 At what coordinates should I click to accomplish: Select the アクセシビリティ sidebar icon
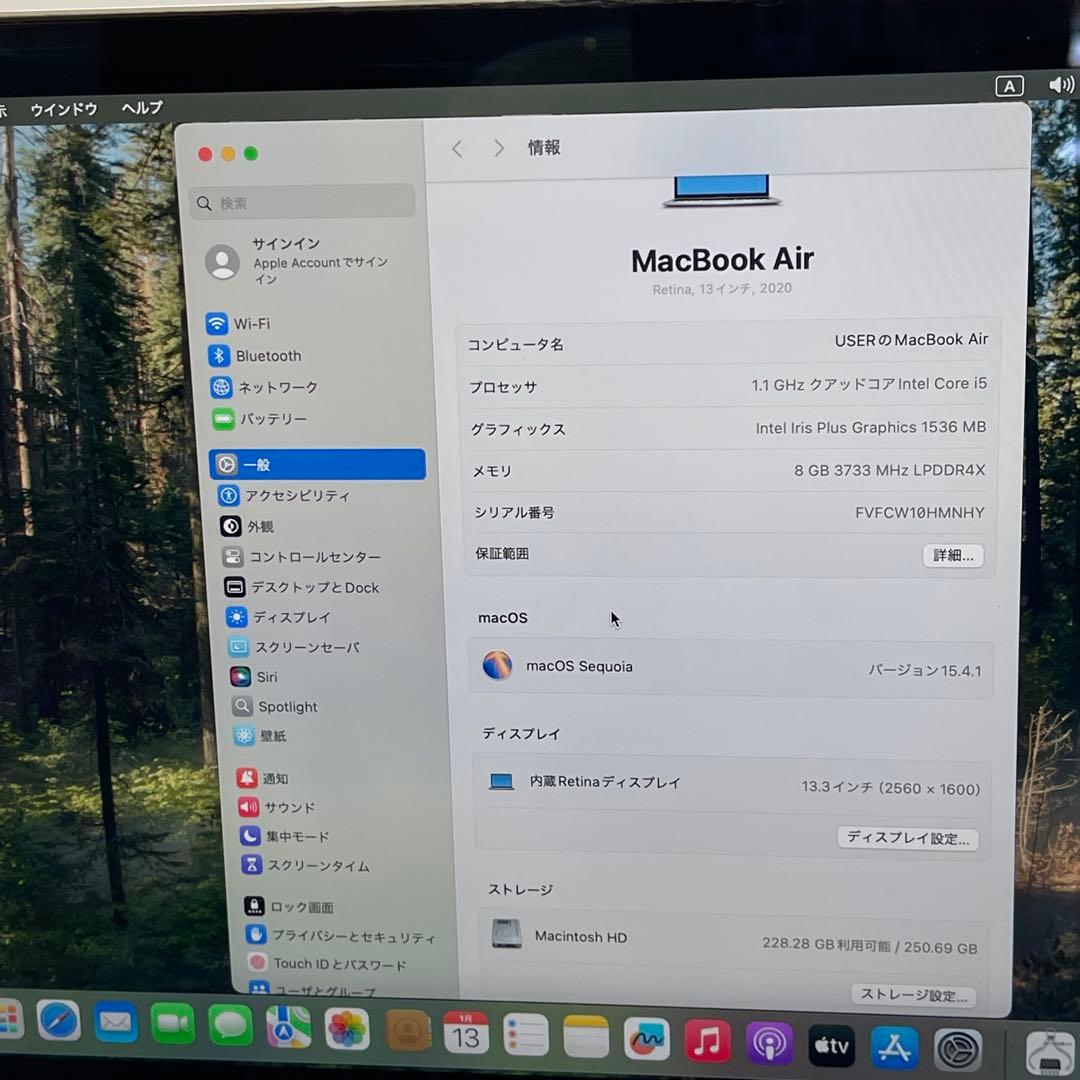pos(231,495)
